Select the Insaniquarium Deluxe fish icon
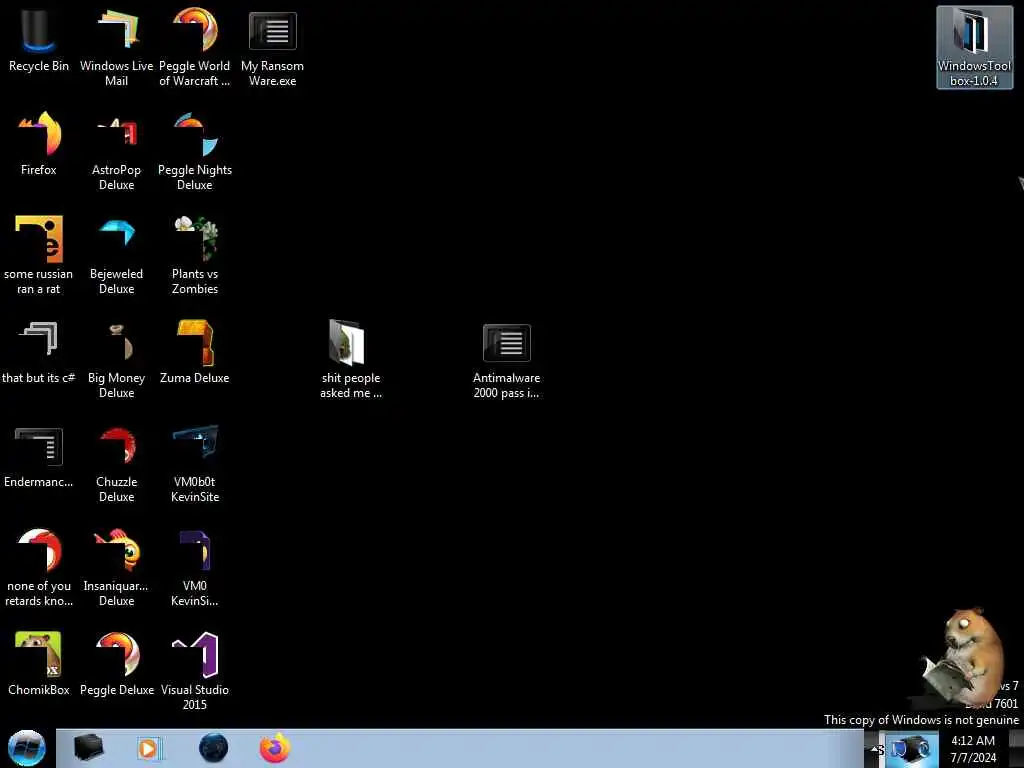This screenshot has height=768, width=1024. coord(117,568)
